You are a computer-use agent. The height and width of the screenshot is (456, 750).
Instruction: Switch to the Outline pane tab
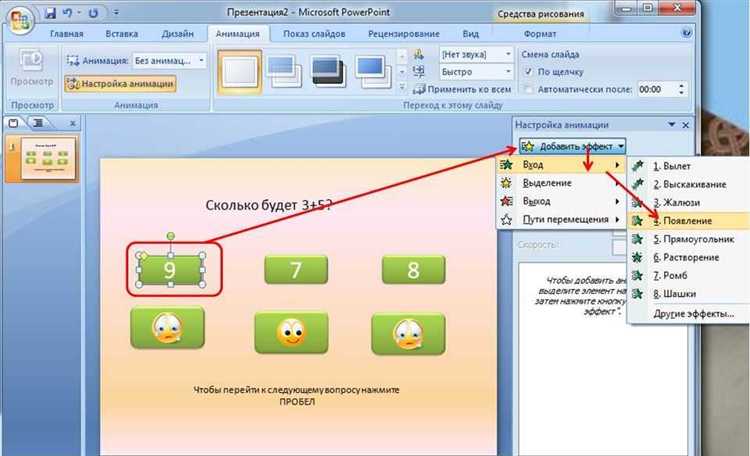tap(38, 123)
